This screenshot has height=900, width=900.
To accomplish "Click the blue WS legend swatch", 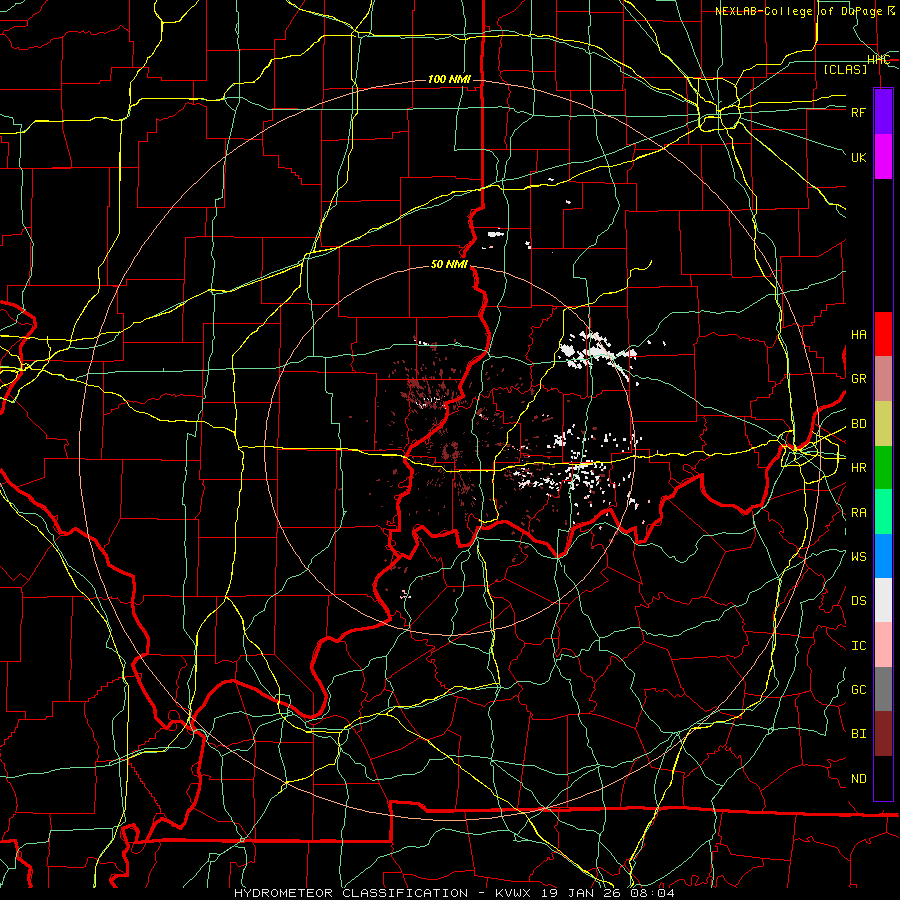I will [x=883, y=556].
